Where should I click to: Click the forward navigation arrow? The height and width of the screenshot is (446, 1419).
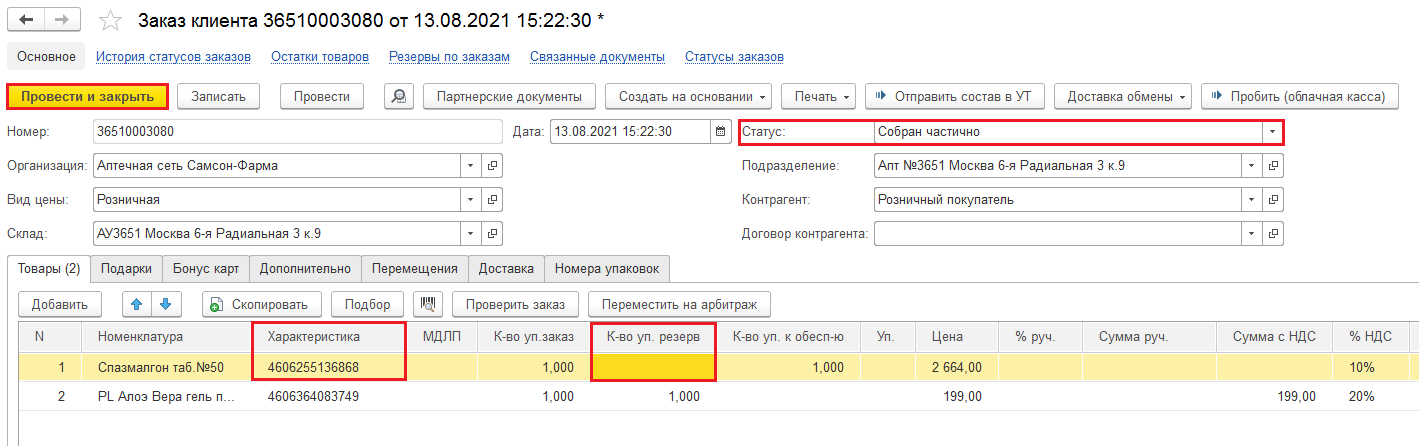click(63, 20)
